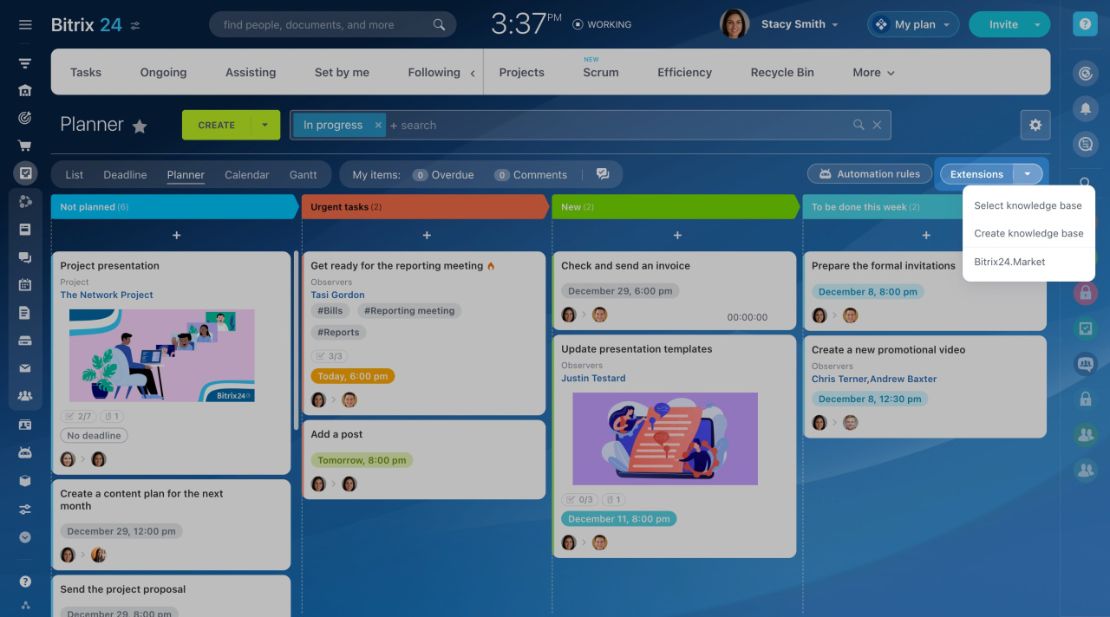Image resolution: width=1110 pixels, height=617 pixels.
Task: Open the notifications bell in right sidebar
Action: coord(1085,109)
